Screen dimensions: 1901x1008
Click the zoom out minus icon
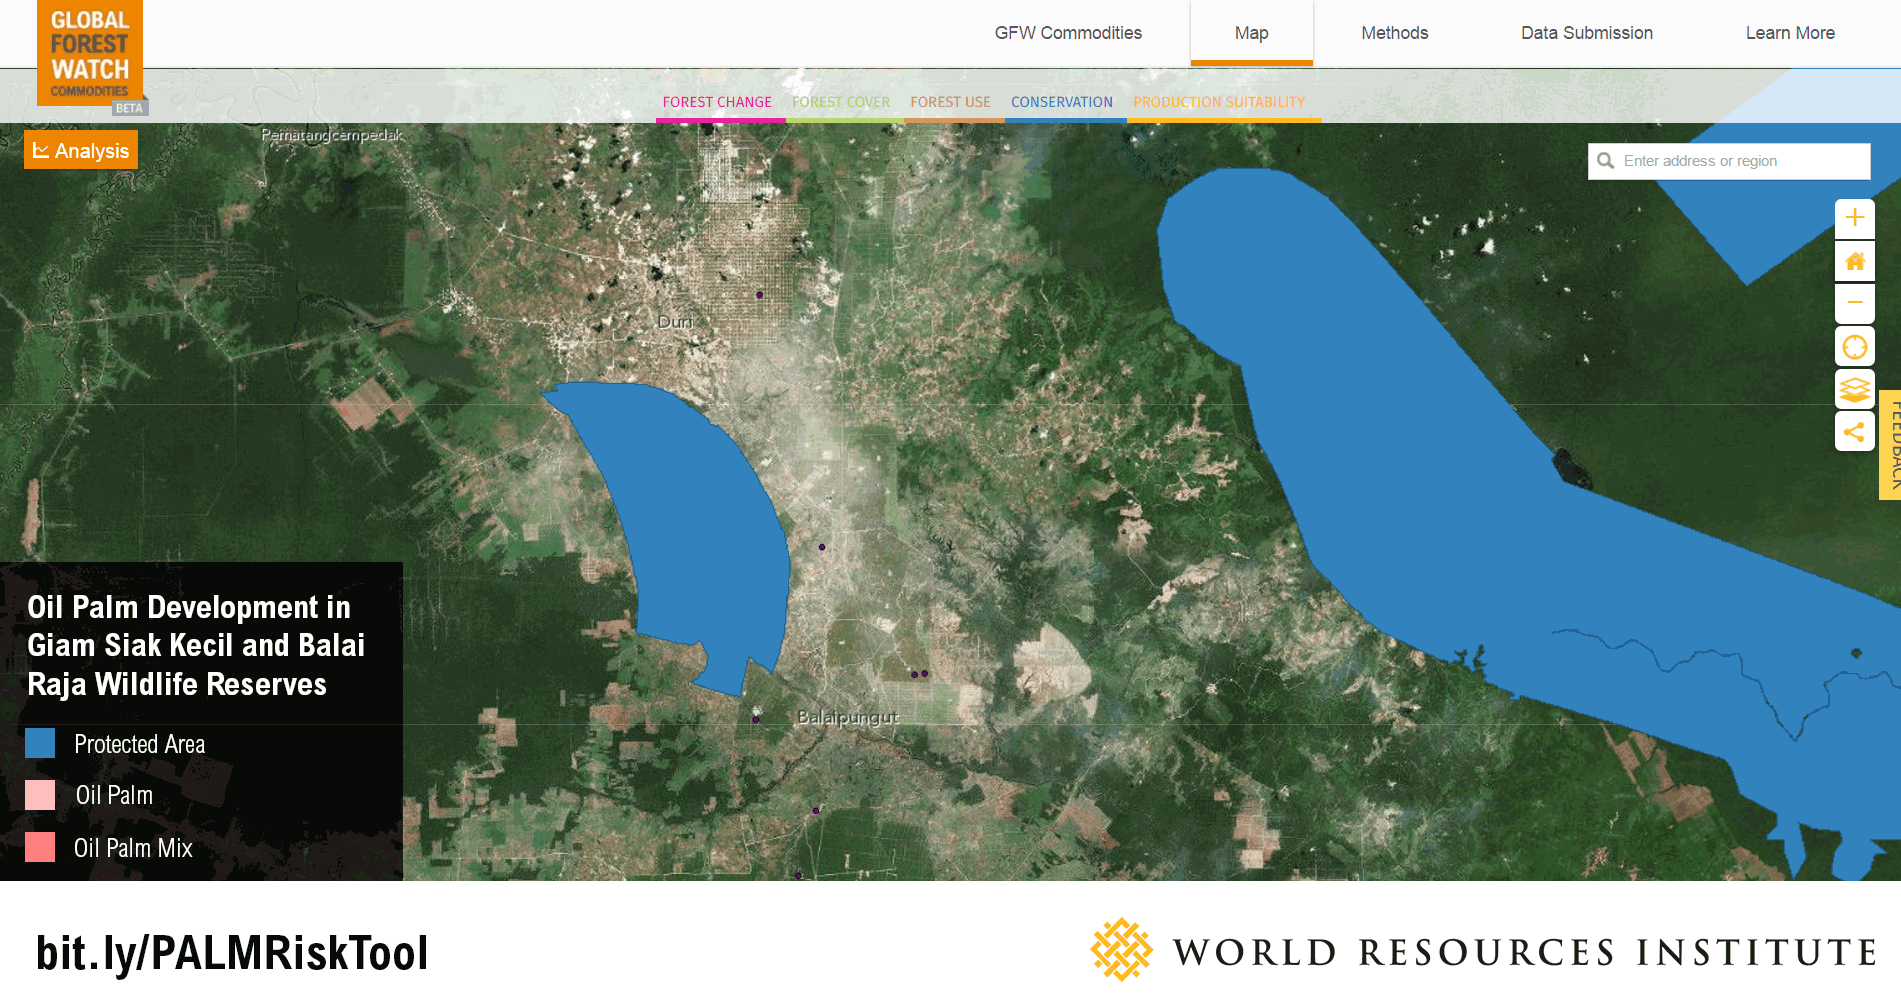pos(1854,303)
